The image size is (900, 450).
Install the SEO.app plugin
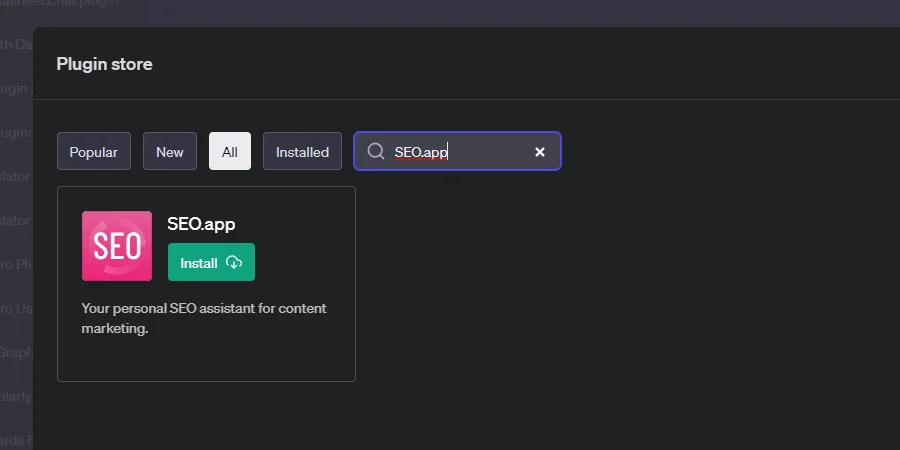(211, 262)
